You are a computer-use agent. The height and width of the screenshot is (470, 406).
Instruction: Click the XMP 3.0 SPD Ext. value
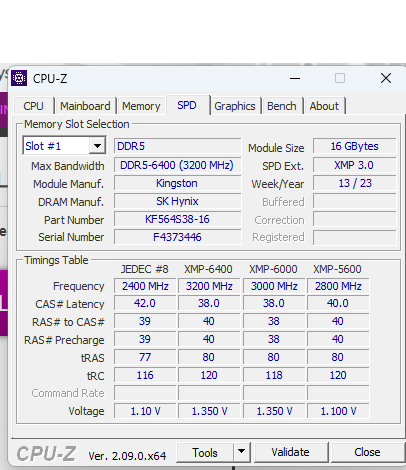pyautogui.click(x=355, y=165)
